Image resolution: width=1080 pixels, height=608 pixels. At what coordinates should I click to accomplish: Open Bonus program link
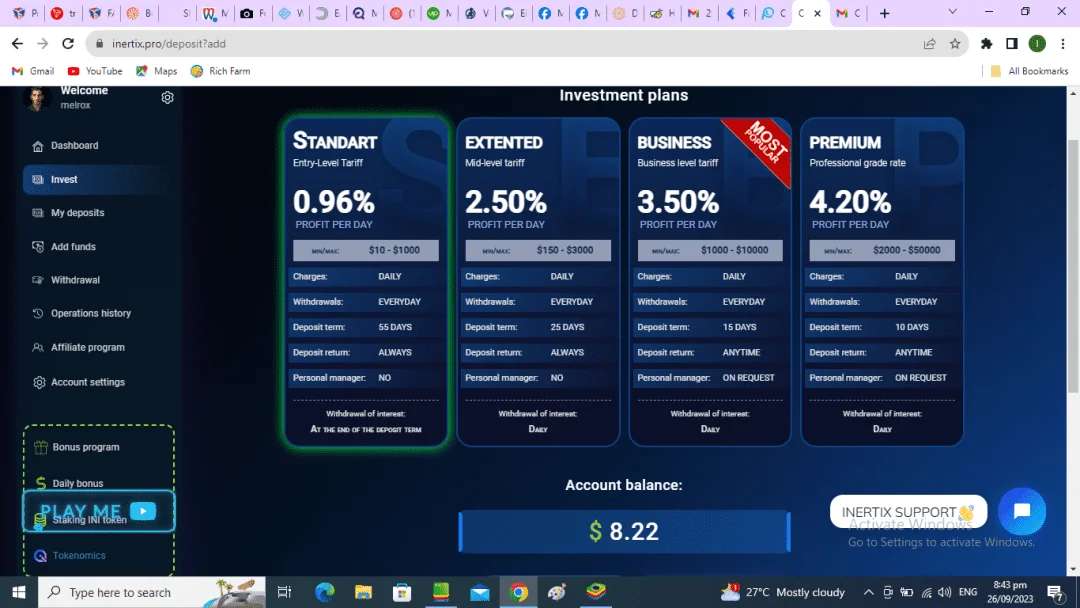85,447
